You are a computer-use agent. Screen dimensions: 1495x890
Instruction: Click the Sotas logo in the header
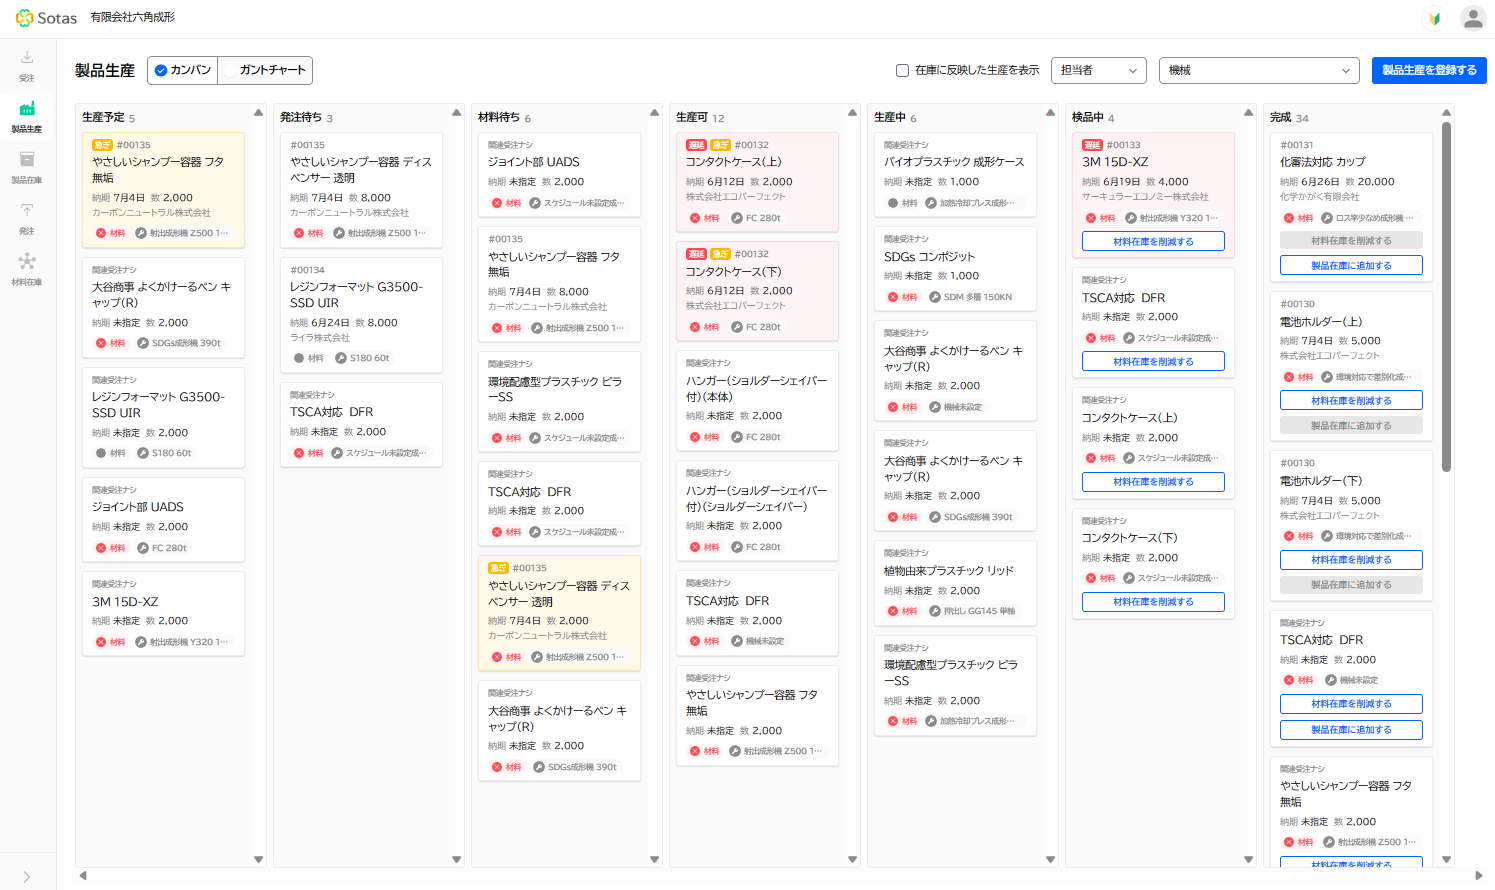[x=46, y=18]
